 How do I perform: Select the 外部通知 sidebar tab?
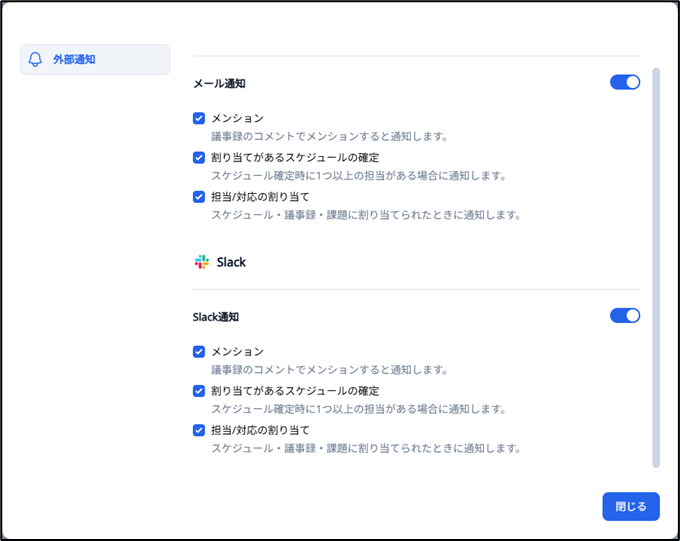pos(95,60)
